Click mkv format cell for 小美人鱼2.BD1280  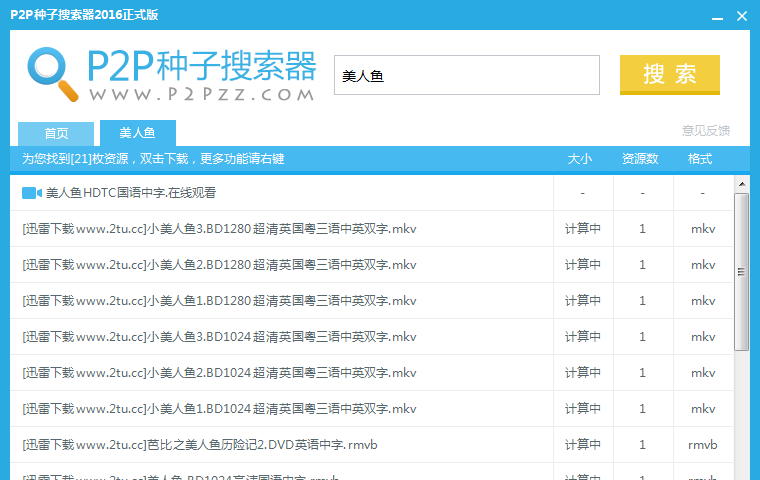[703, 265]
